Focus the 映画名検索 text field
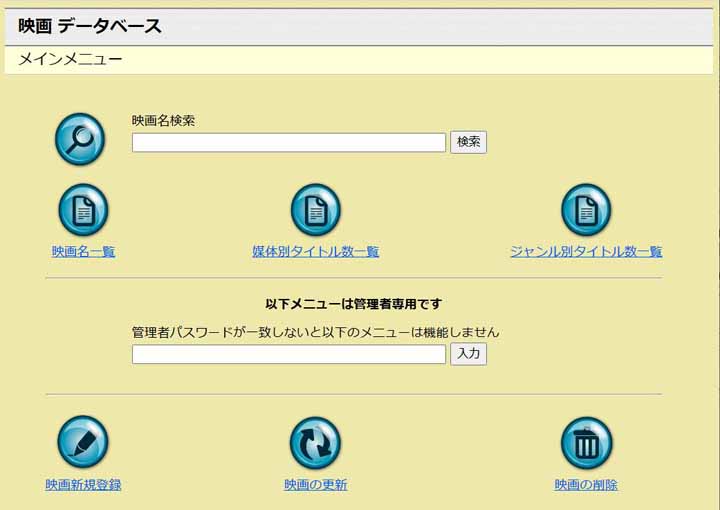The height and width of the screenshot is (510, 720). point(288,143)
